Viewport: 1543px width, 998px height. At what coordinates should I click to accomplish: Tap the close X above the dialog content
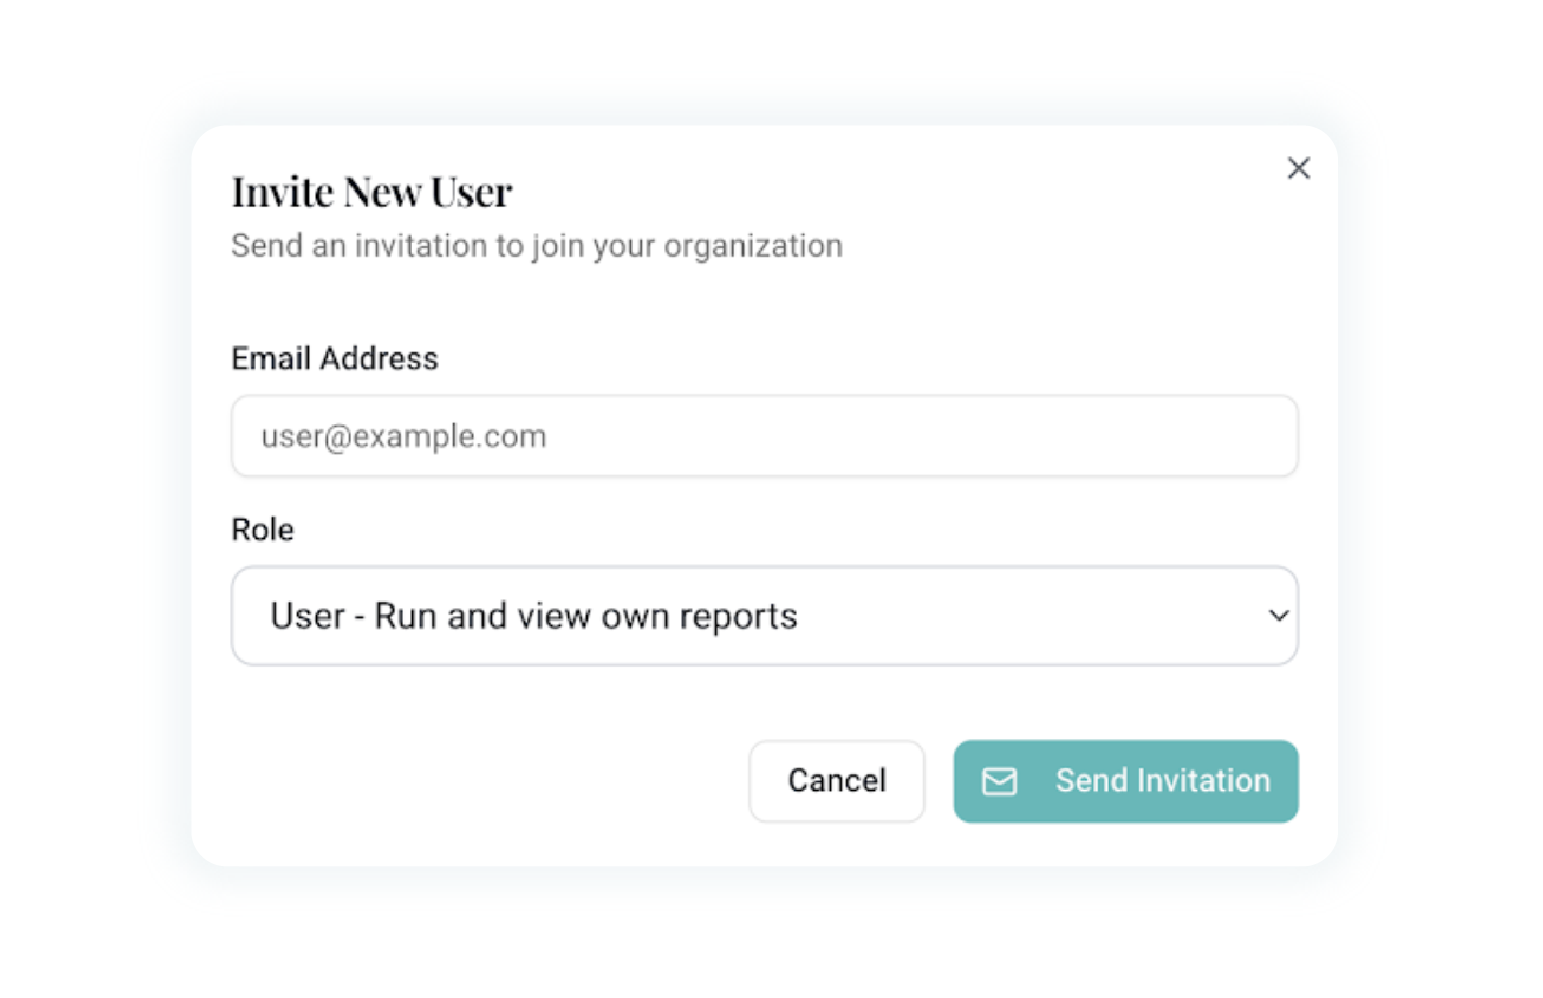[1298, 168]
